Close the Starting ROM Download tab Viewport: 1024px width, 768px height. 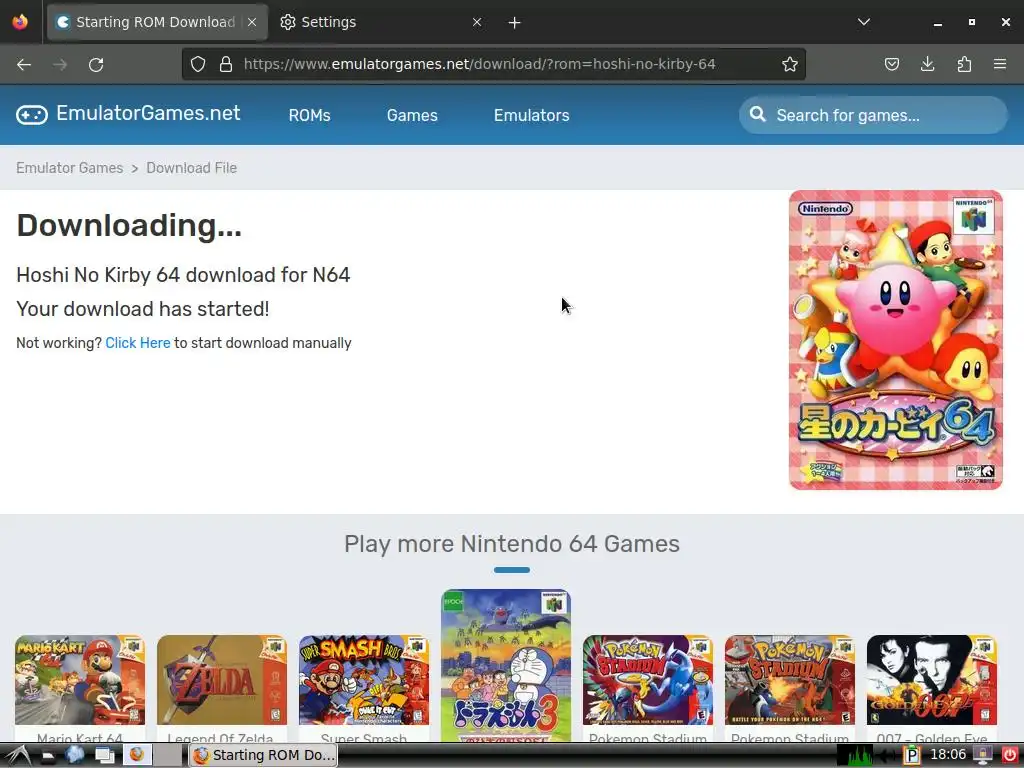(x=252, y=22)
